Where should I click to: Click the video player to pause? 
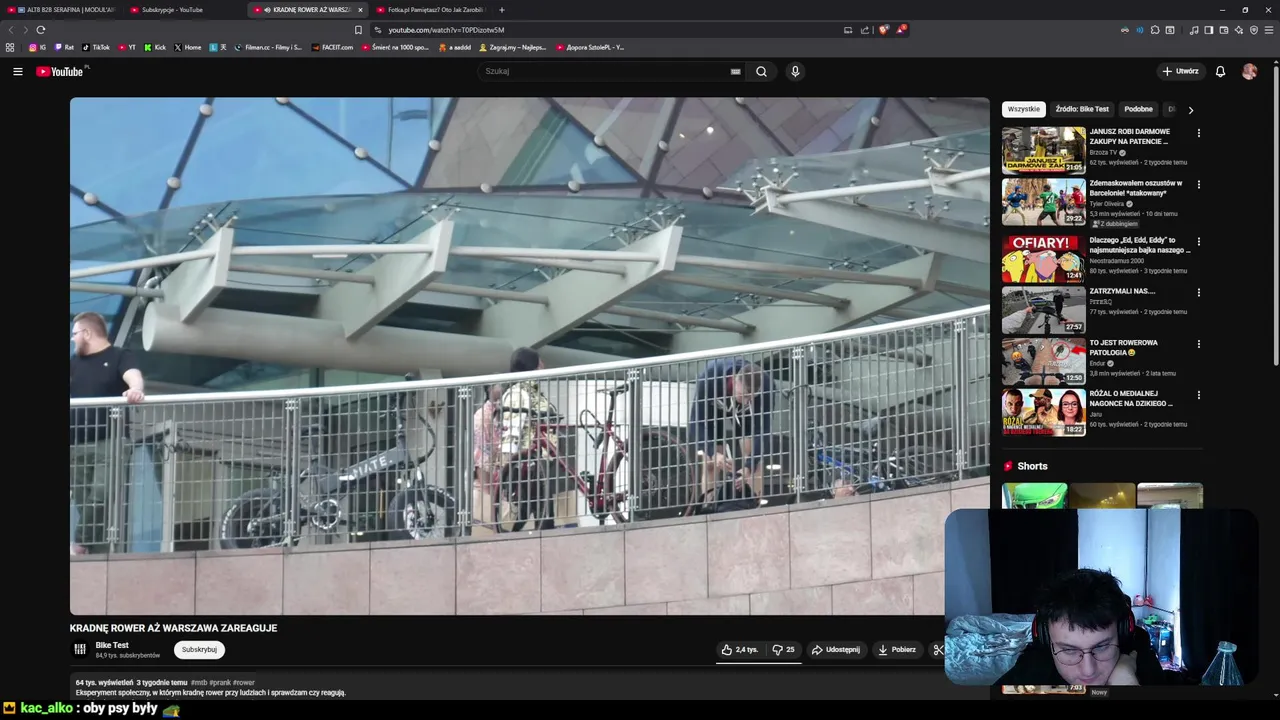(529, 356)
